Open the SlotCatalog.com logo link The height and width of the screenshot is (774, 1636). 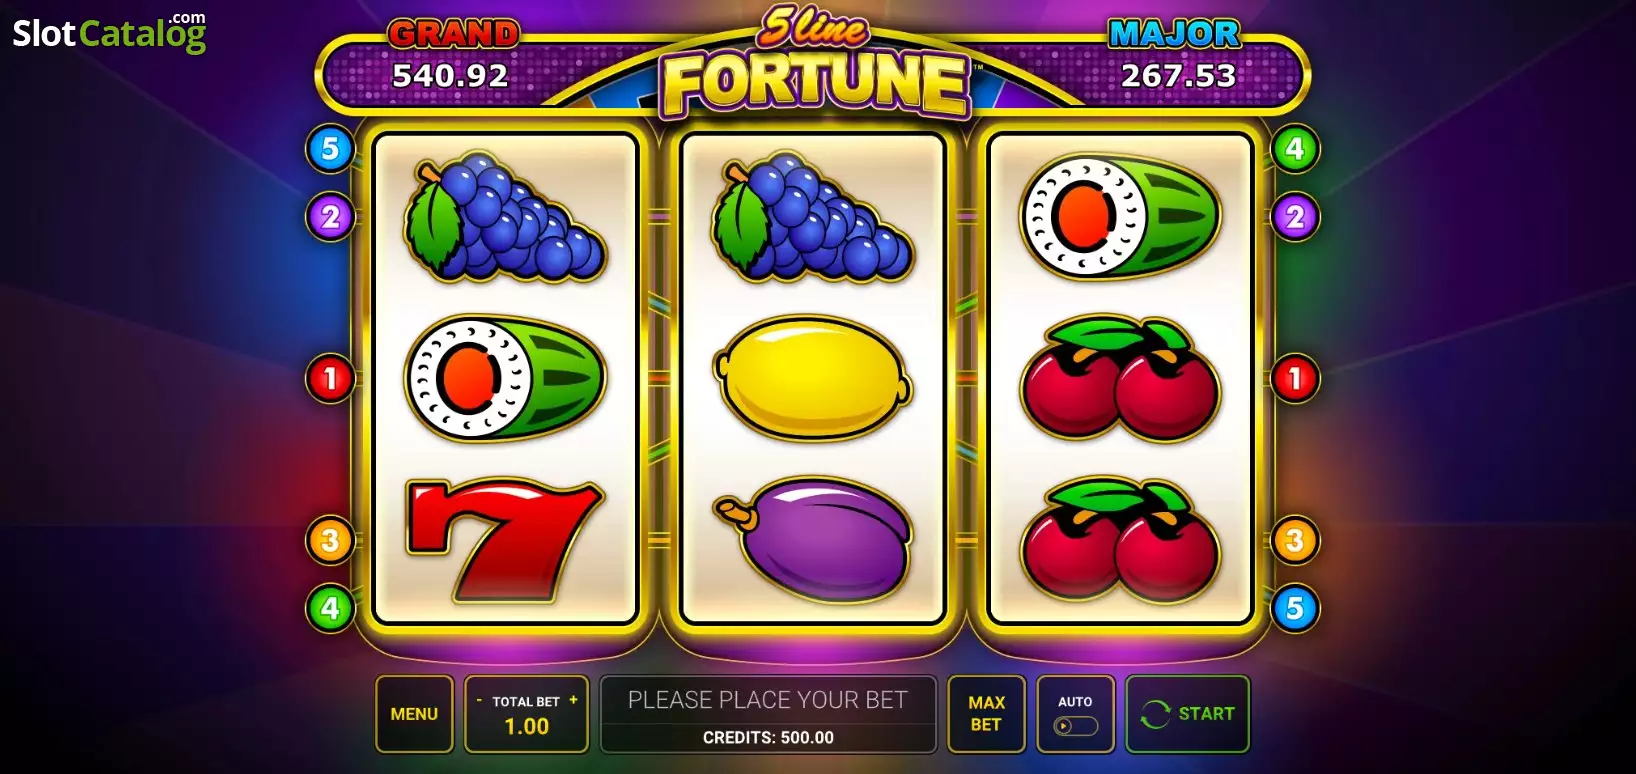pos(109,32)
